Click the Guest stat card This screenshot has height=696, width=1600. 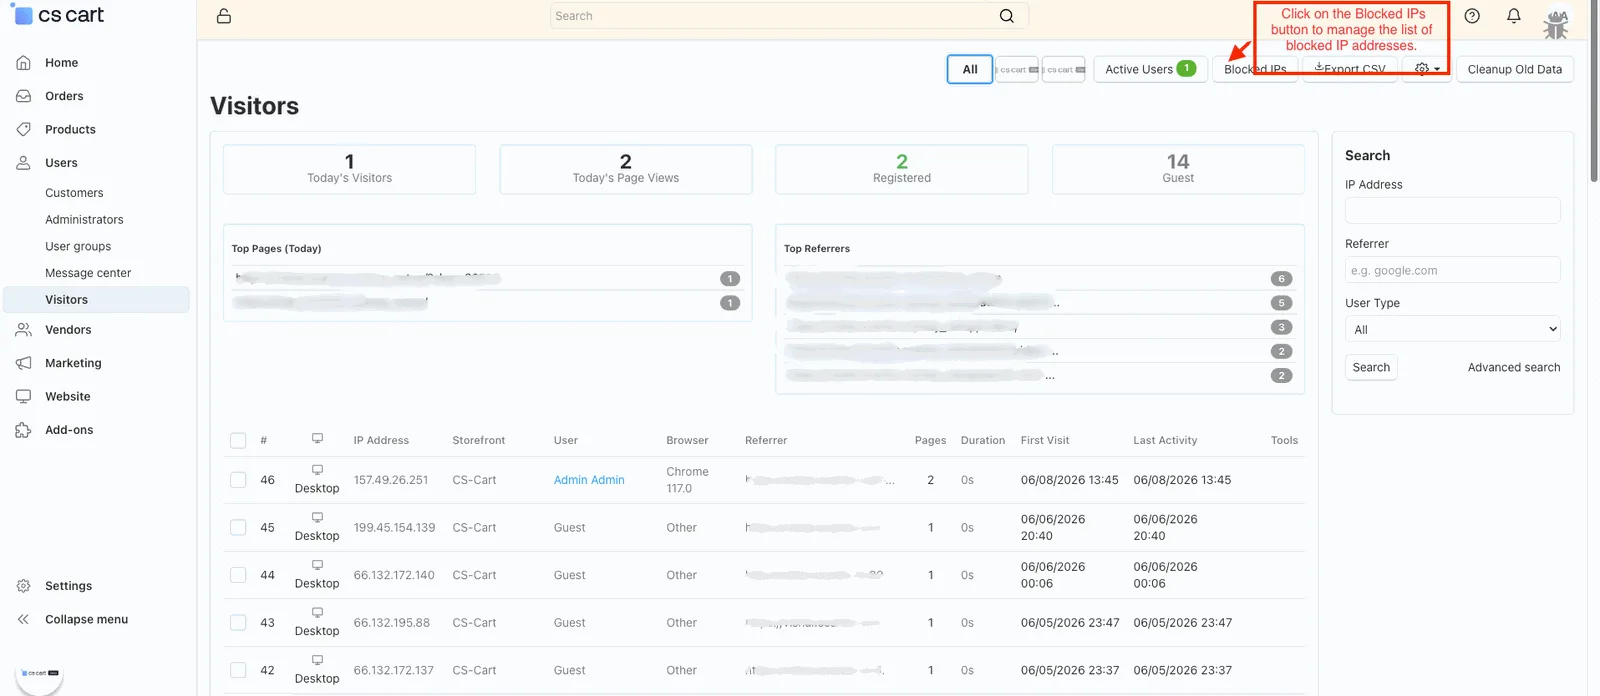[x=1178, y=169]
